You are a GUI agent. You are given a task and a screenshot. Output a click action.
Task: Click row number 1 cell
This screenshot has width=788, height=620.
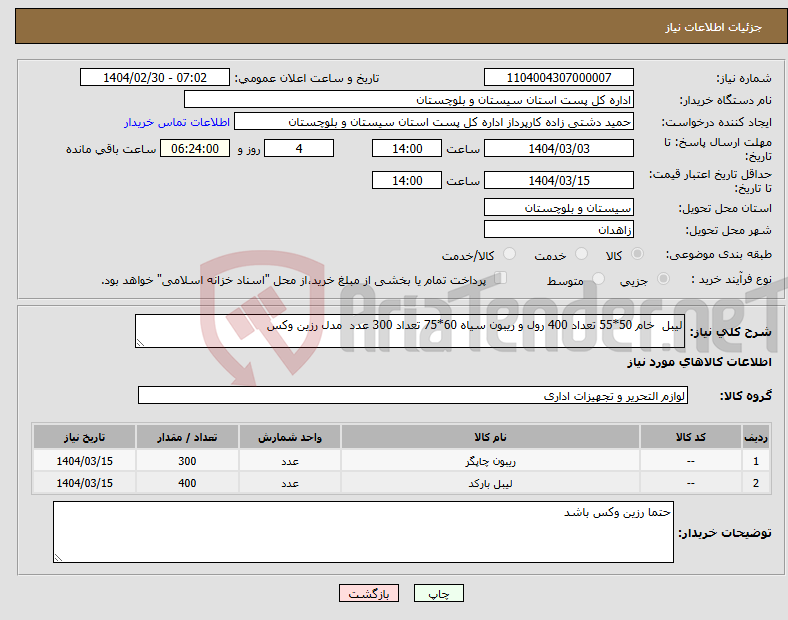pos(756,461)
